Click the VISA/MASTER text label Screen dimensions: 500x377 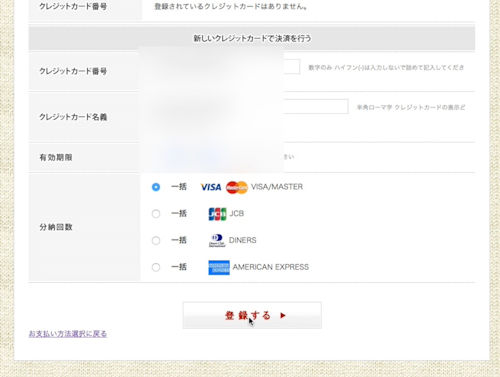click(277, 187)
